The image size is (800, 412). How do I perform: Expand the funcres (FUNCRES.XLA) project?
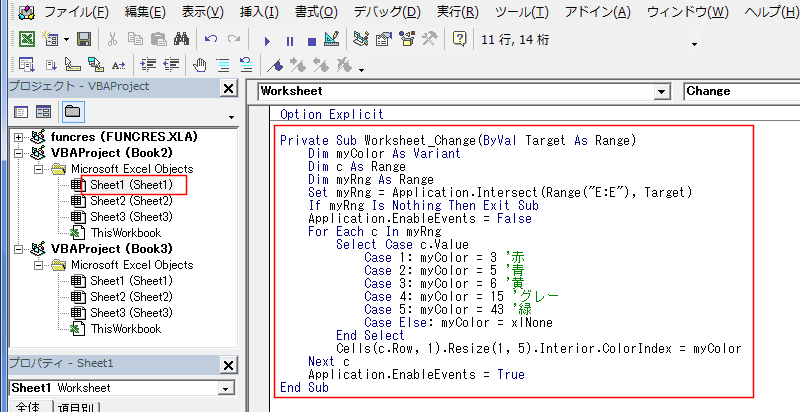[18, 137]
